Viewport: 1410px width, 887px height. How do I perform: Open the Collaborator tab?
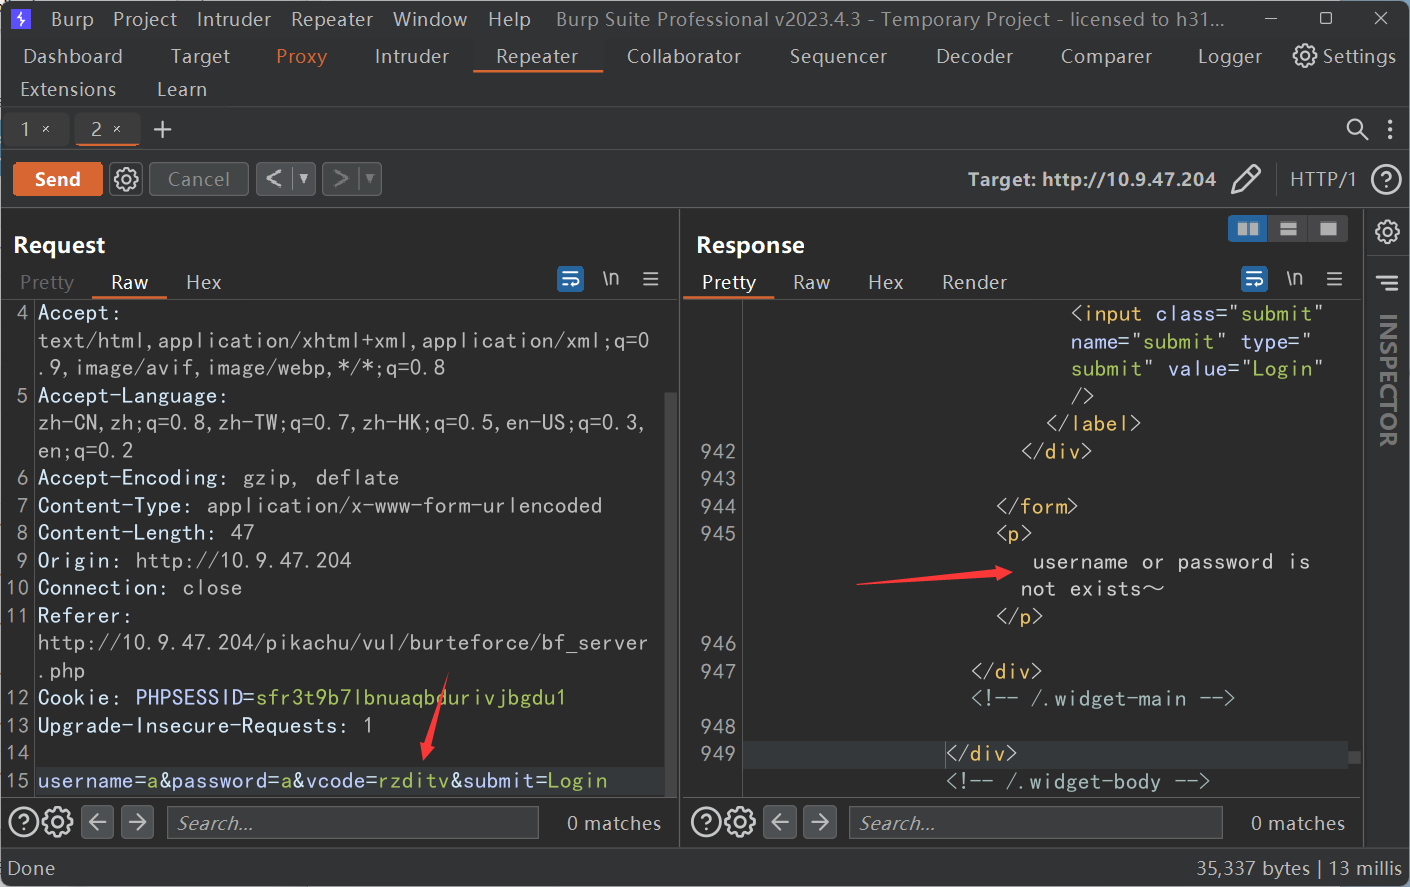(684, 56)
